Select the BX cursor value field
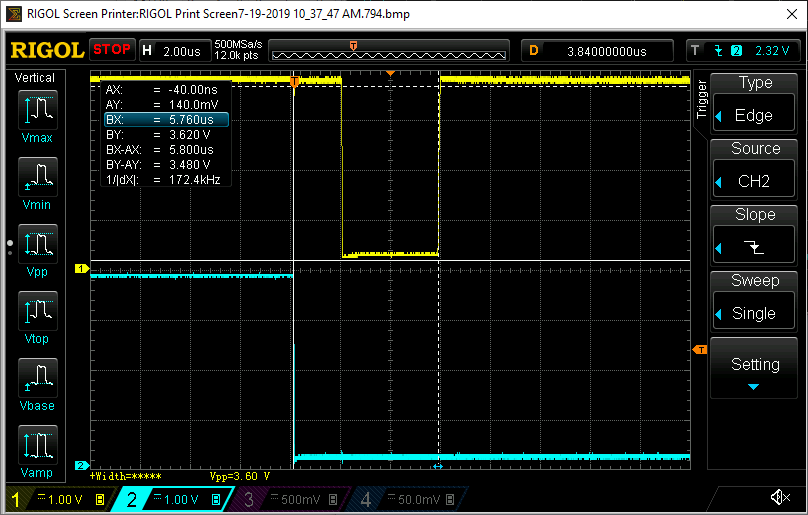Image resolution: width=808 pixels, height=515 pixels. click(166, 119)
